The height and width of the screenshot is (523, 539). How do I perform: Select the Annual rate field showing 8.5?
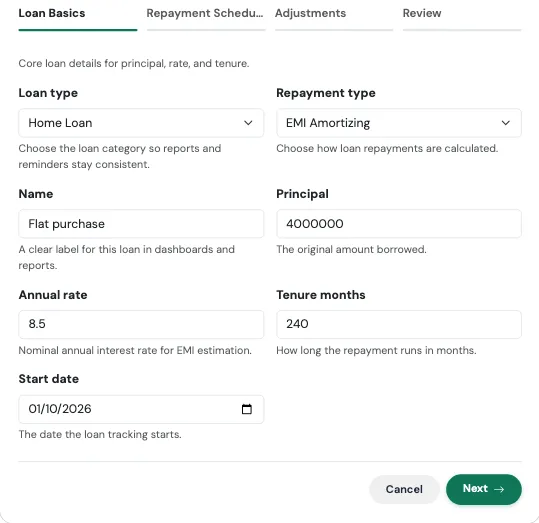pos(141,324)
